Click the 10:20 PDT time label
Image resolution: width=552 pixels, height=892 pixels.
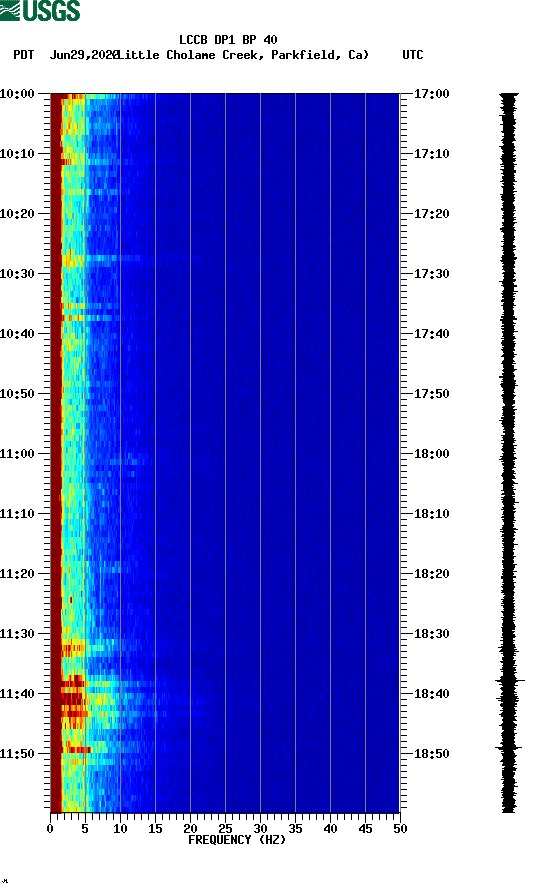(x=17, y=214)
